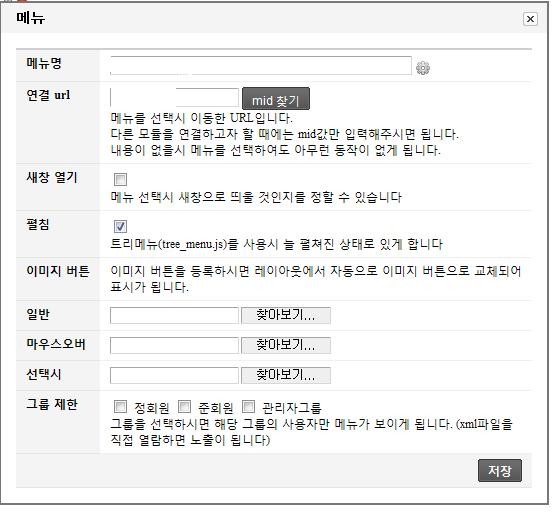Screen dimensions: 555x518
Task: Click the 일반 file path field
Action: 174,315
